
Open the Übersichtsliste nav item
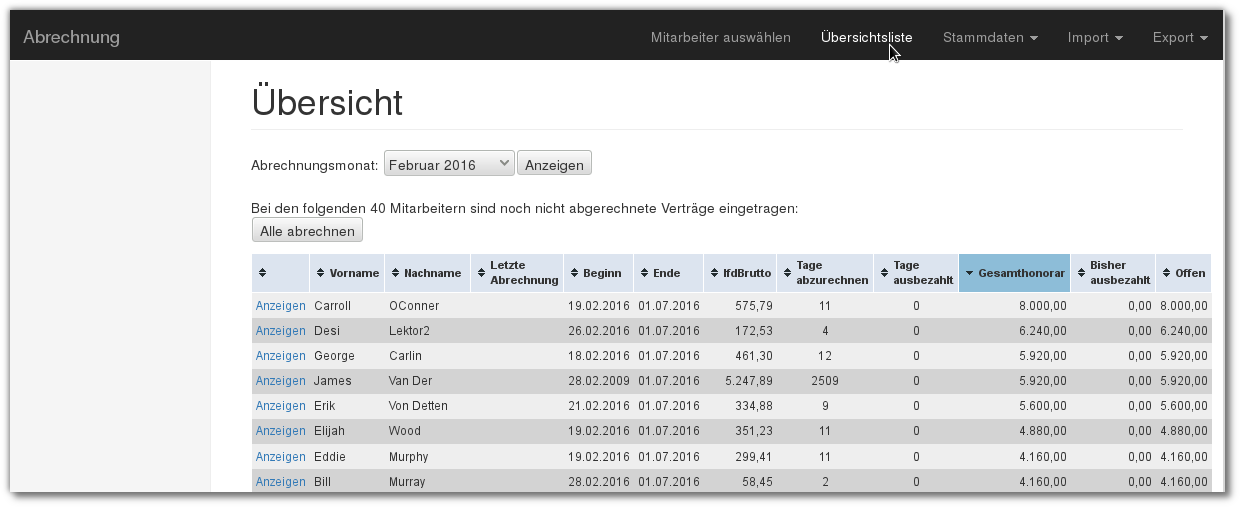[866, 38]
